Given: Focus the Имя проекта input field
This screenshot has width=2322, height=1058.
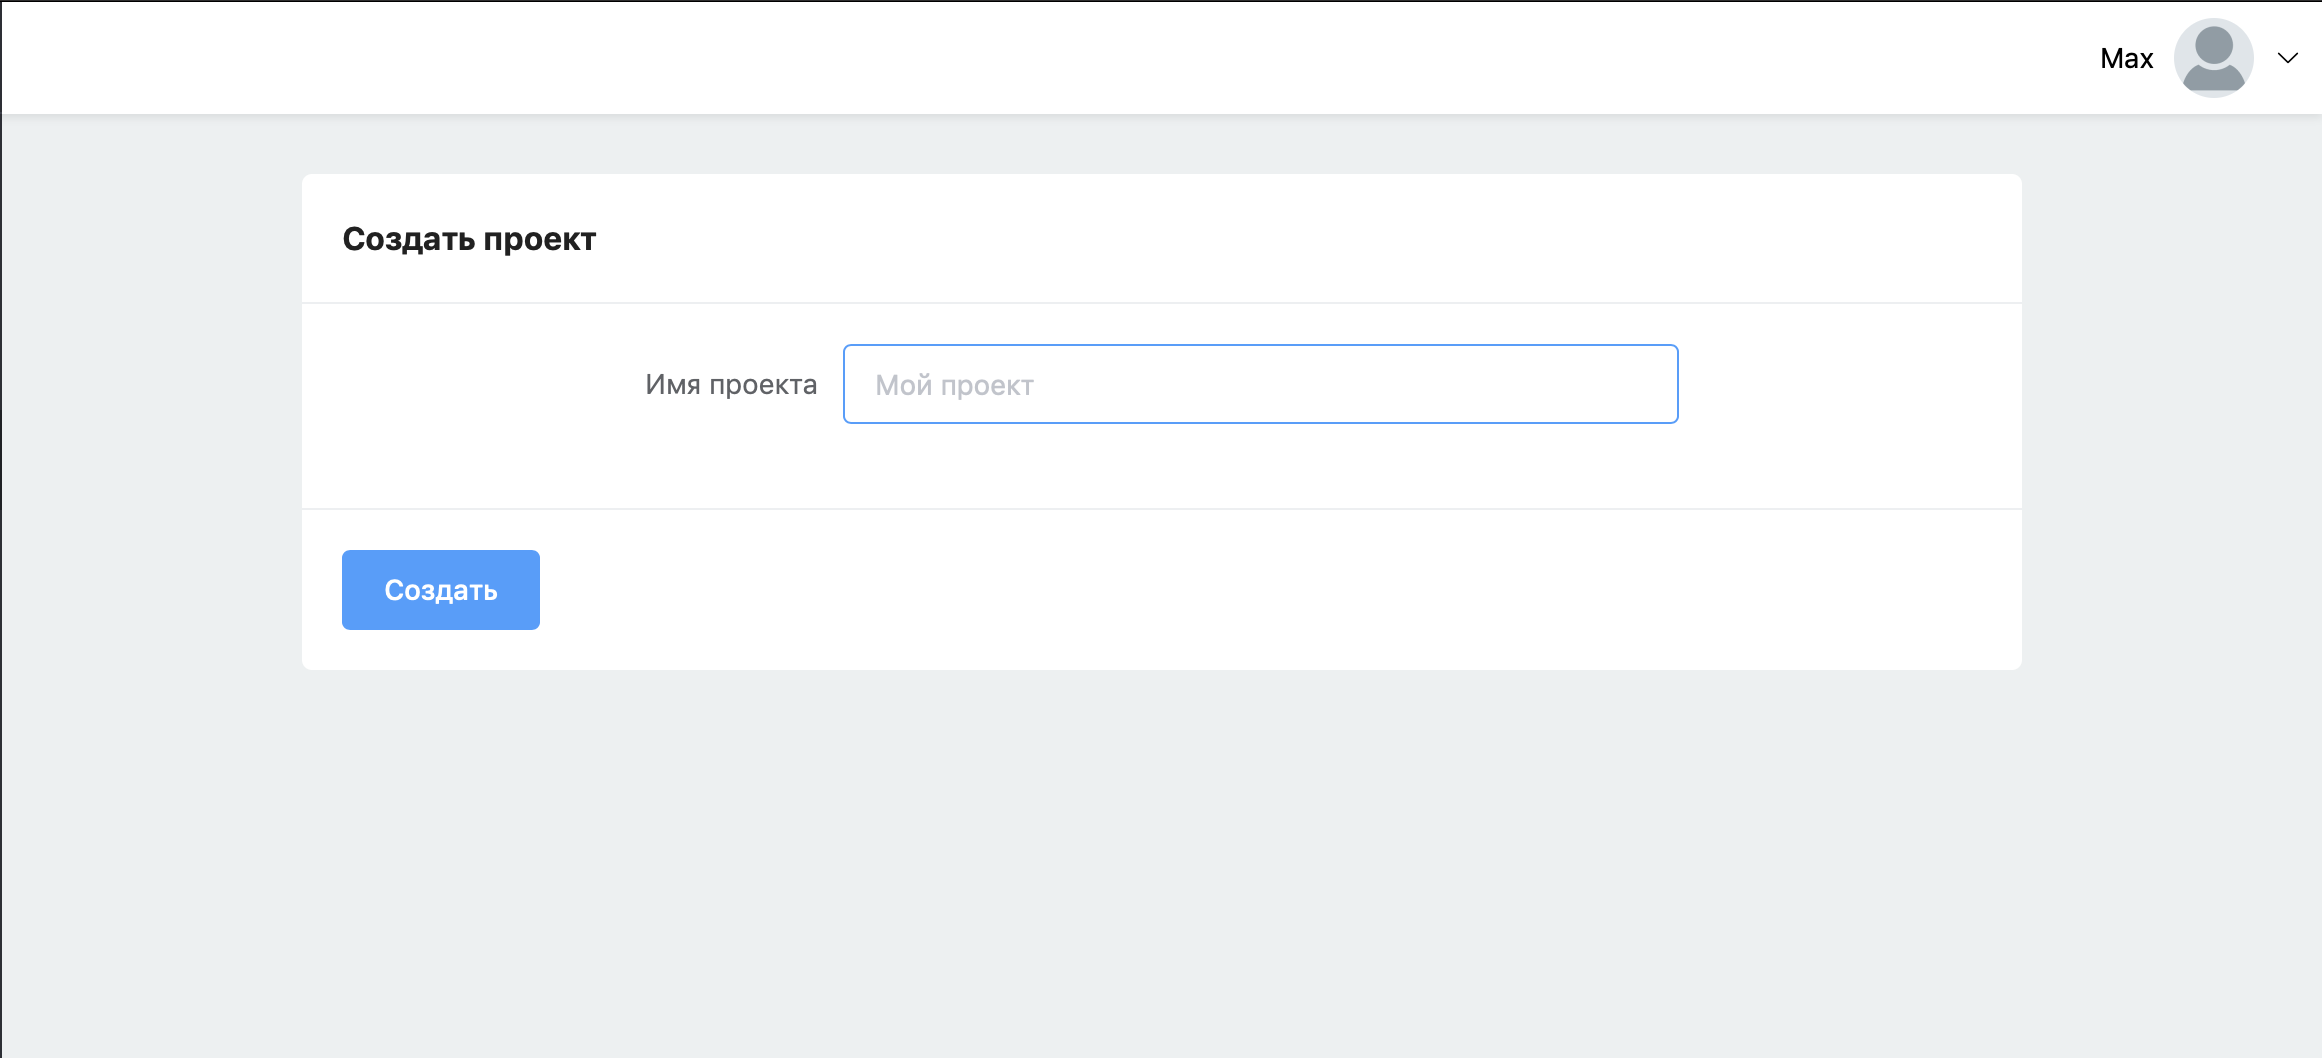Looking at the screenshot, I should (x=1260, y=384).
